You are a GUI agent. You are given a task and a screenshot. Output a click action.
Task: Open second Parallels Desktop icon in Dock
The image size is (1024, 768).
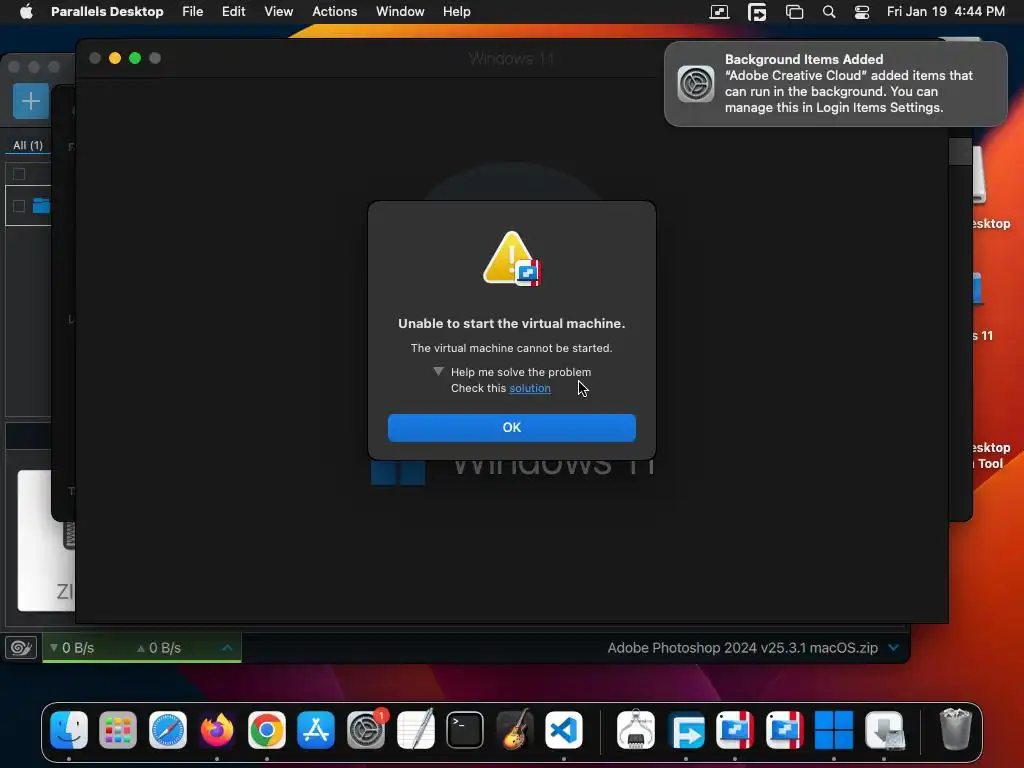click(x=784, y=729)
